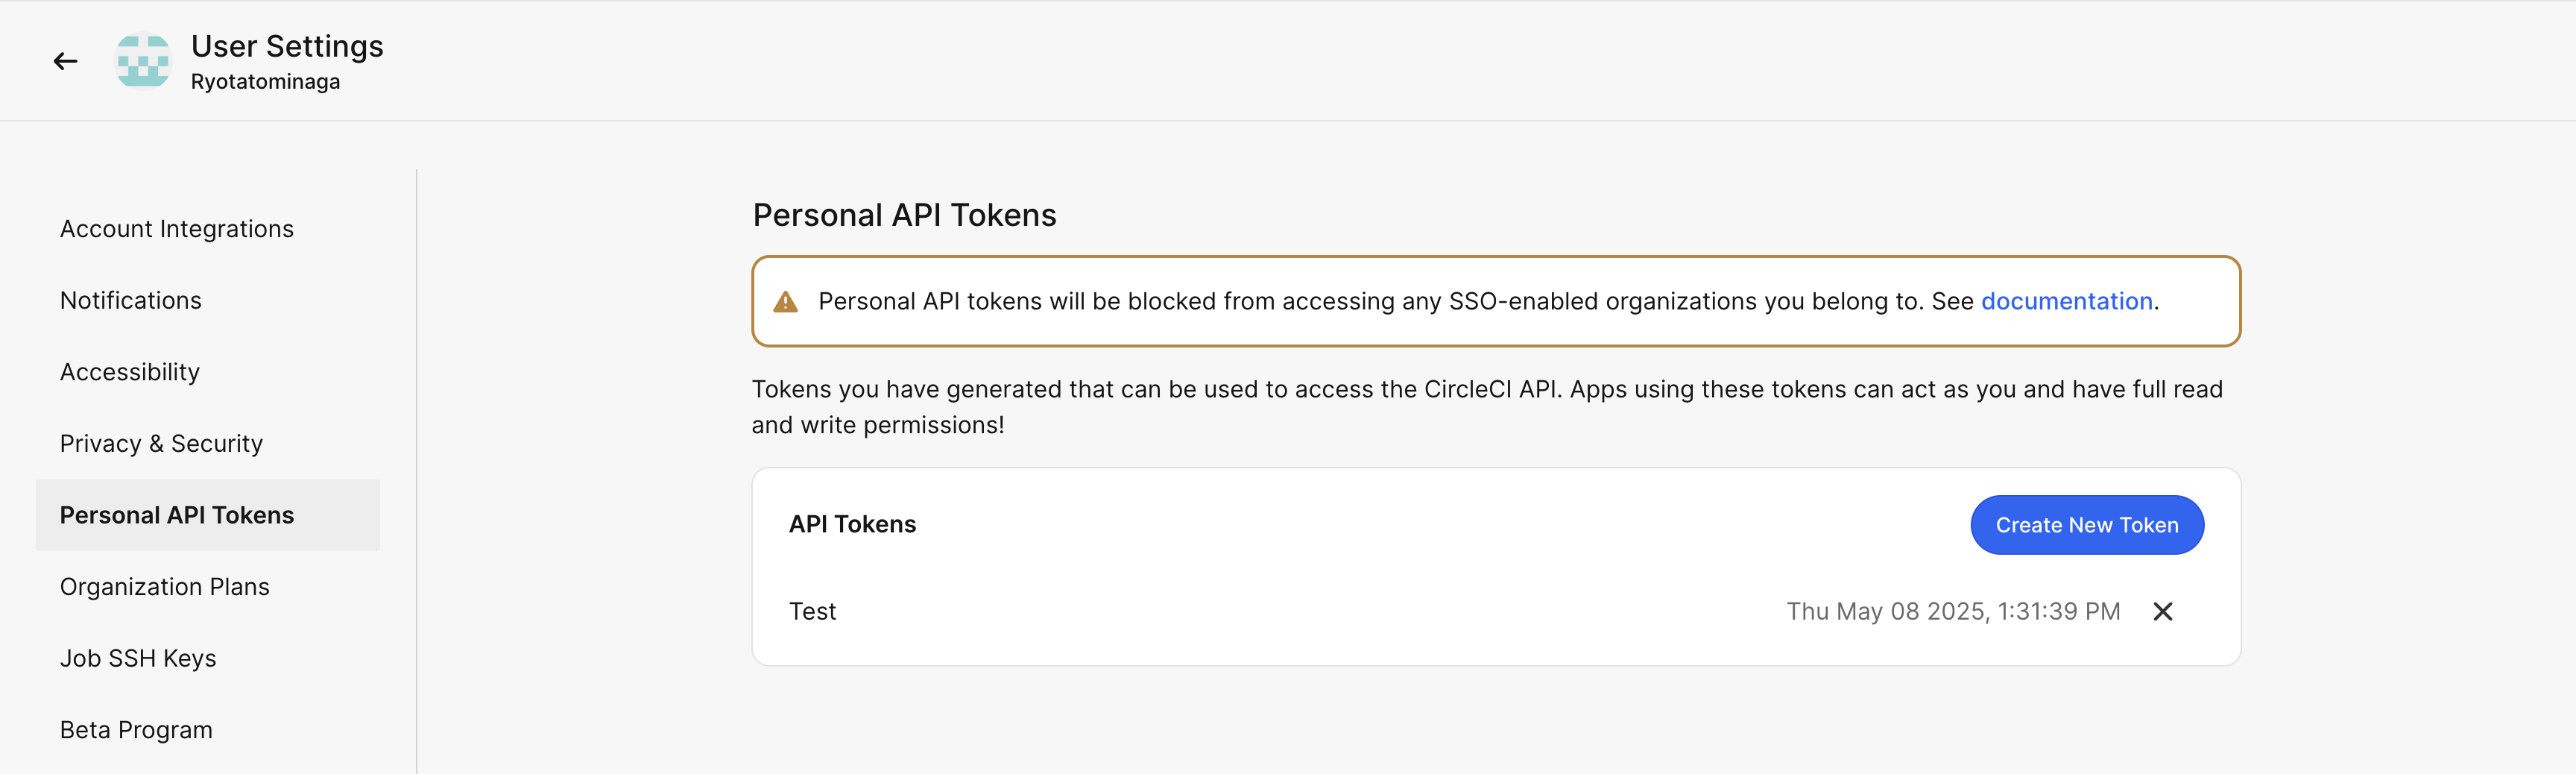
Task: Click the Ryotatominaga username
Action: click(265, 82)
